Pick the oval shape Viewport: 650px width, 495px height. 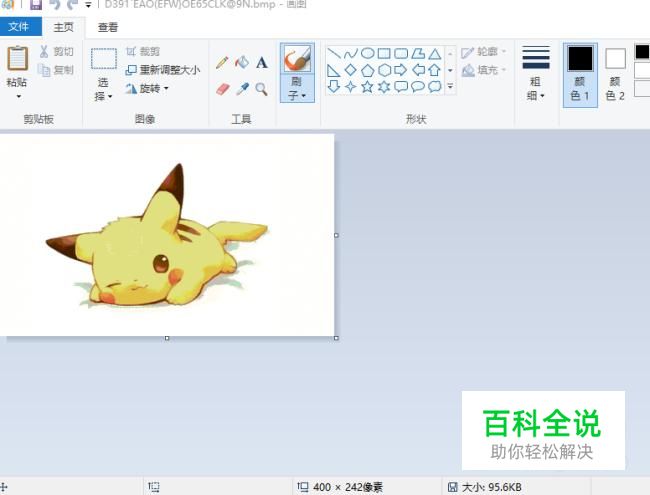pos(368,53)
